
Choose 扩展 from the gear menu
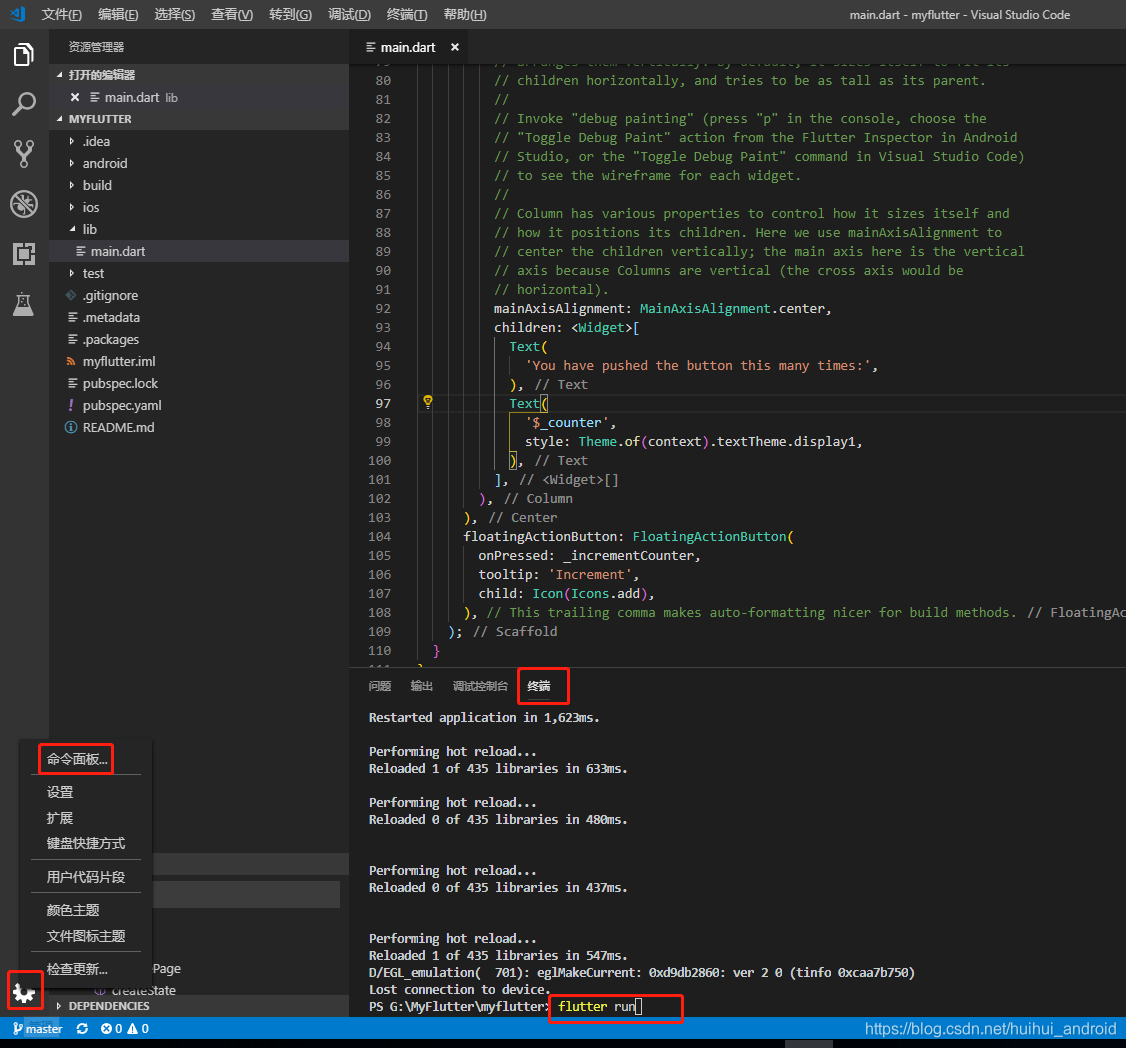coord(60,818)
